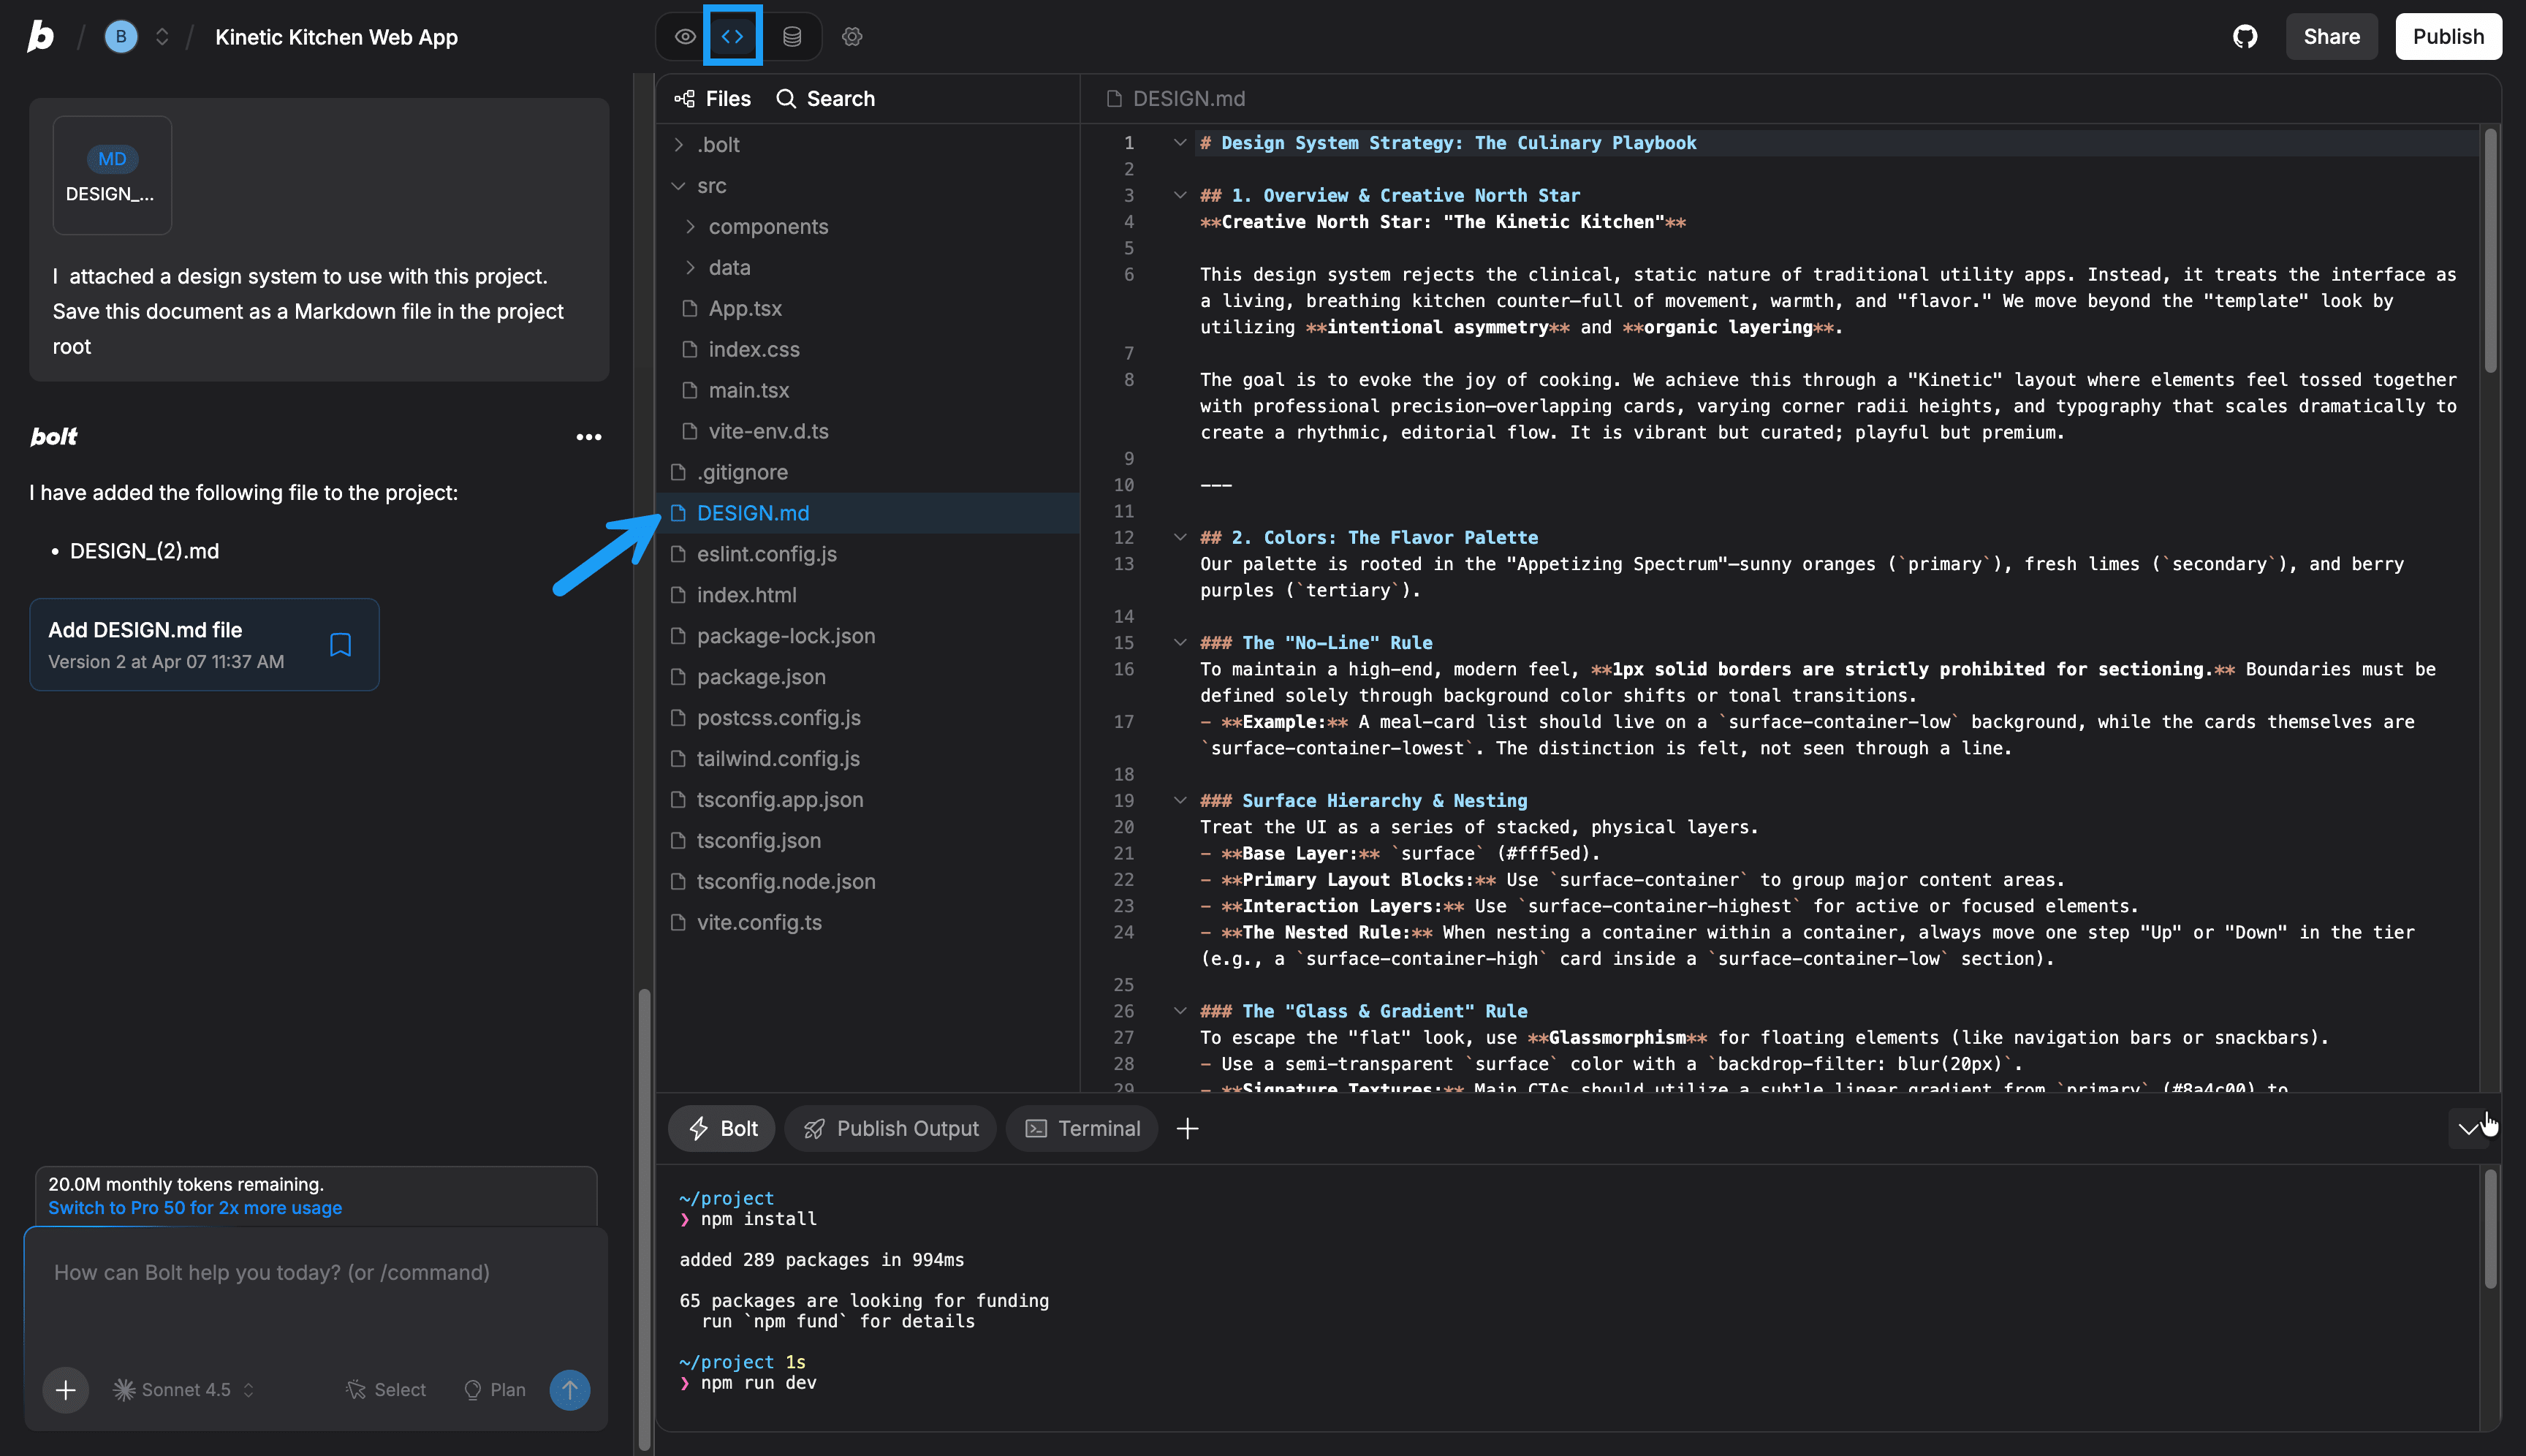This screenshot has width=2526, height=1456.
Task: Open the GitHub icon in the header
Action: point(2245,36)
